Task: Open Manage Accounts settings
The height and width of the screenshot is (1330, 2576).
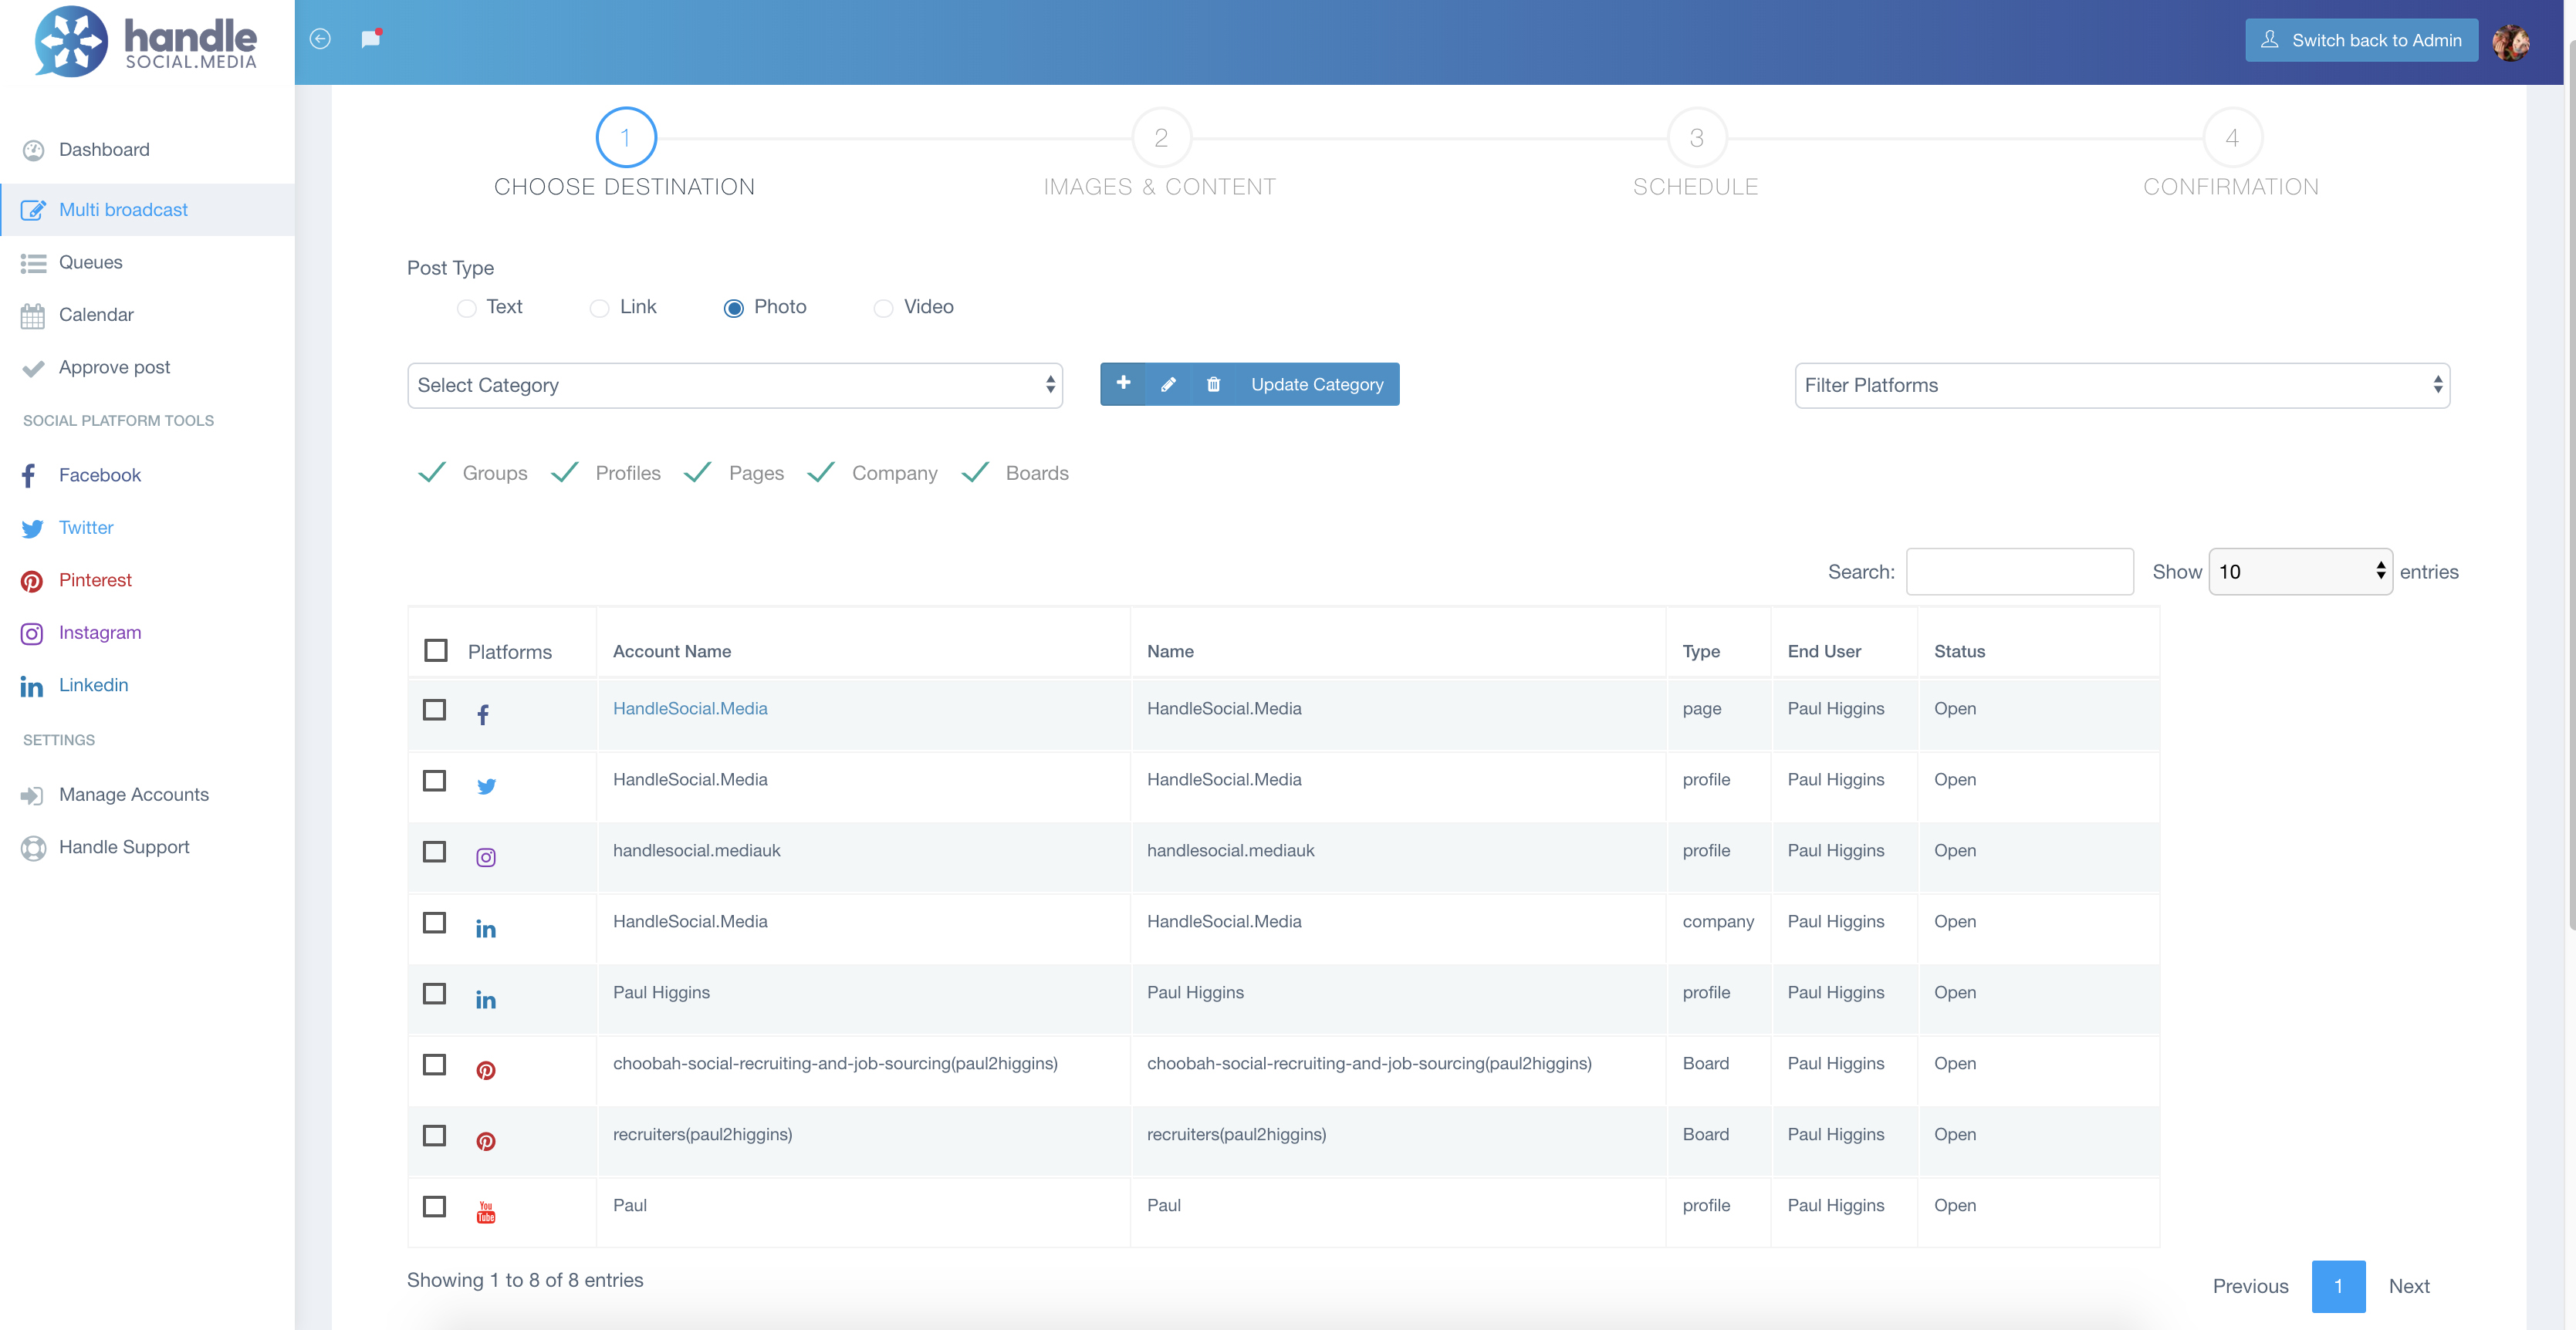Action: tap(133, 794)
